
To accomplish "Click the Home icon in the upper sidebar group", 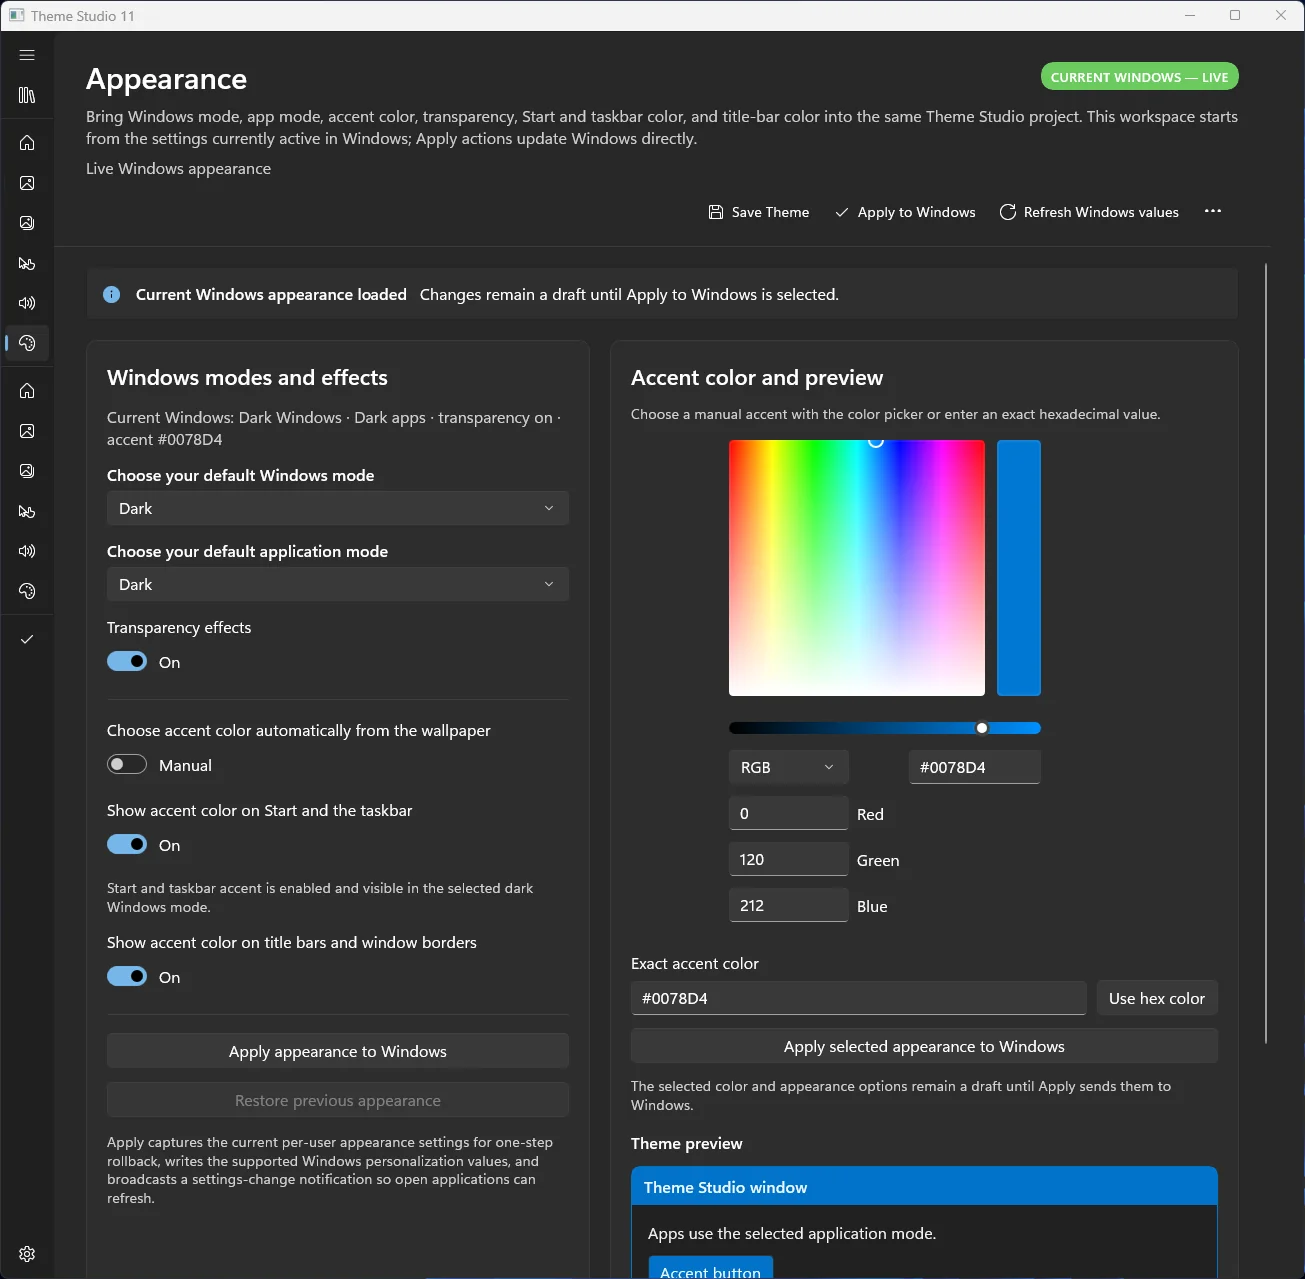I will pos(27,143).
